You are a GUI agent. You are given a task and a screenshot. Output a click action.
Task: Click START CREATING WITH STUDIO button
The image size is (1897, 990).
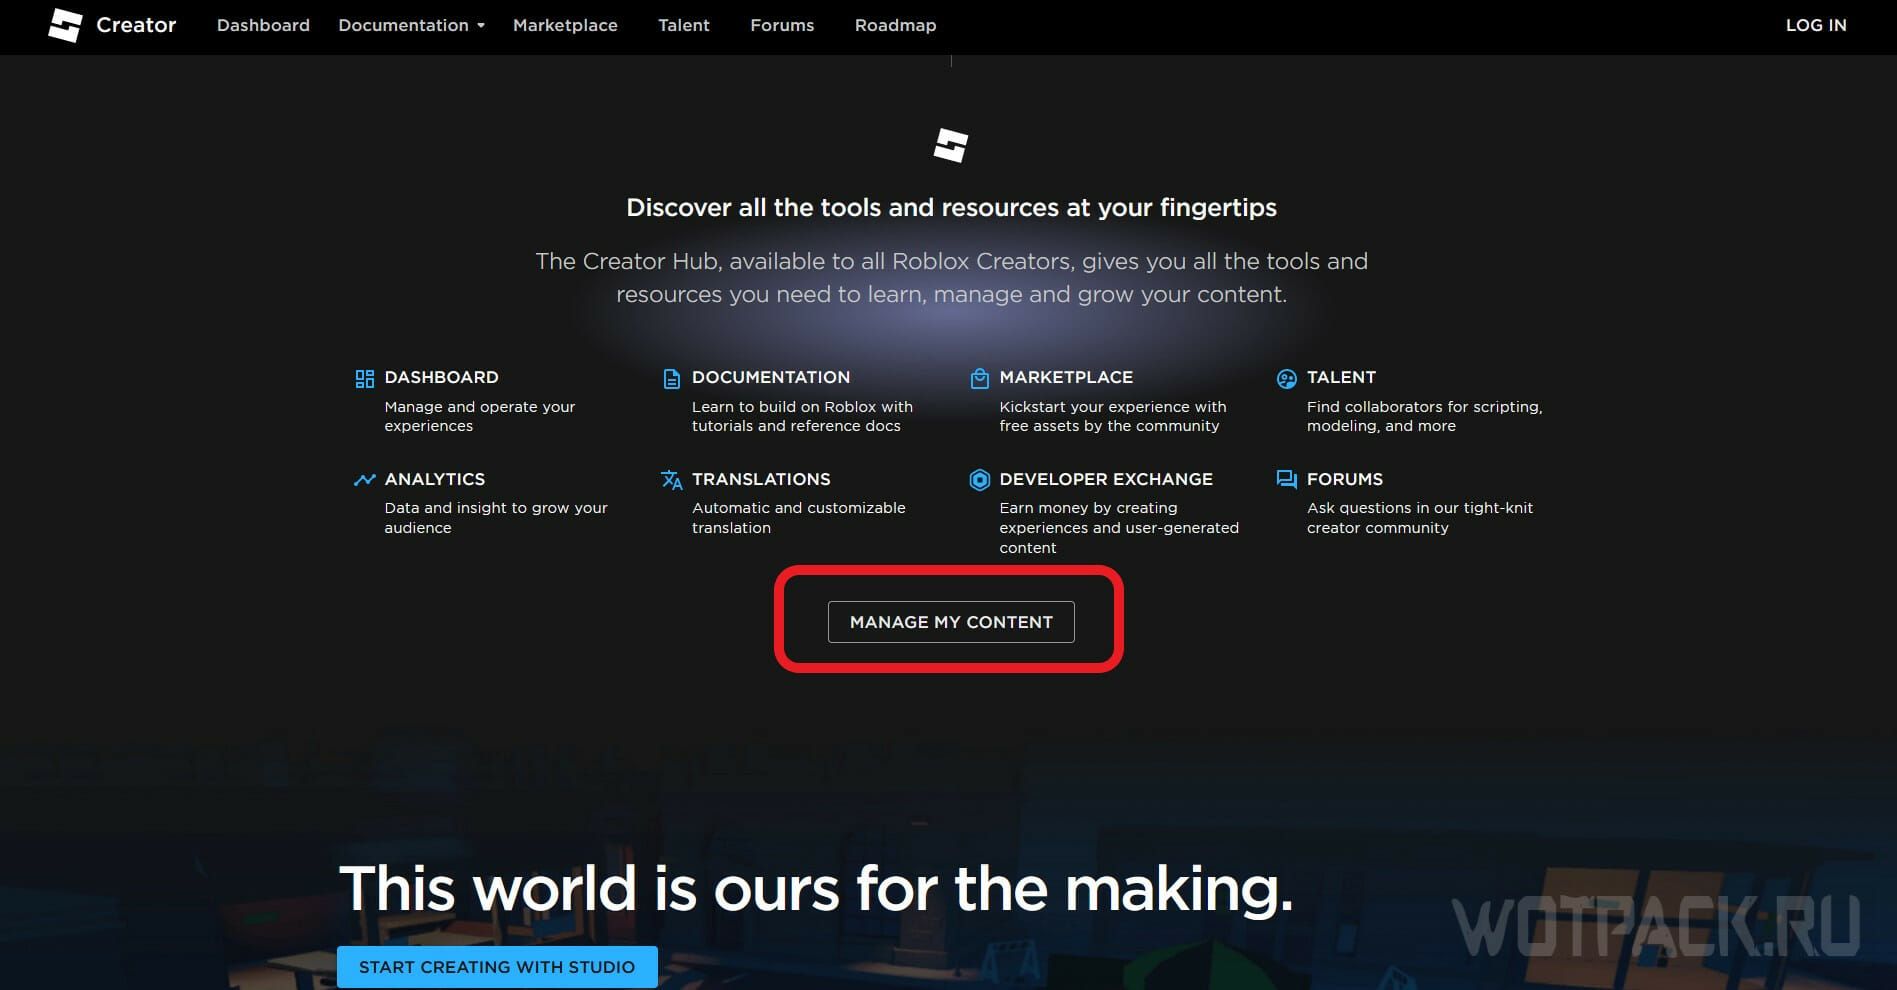(497, 967)
